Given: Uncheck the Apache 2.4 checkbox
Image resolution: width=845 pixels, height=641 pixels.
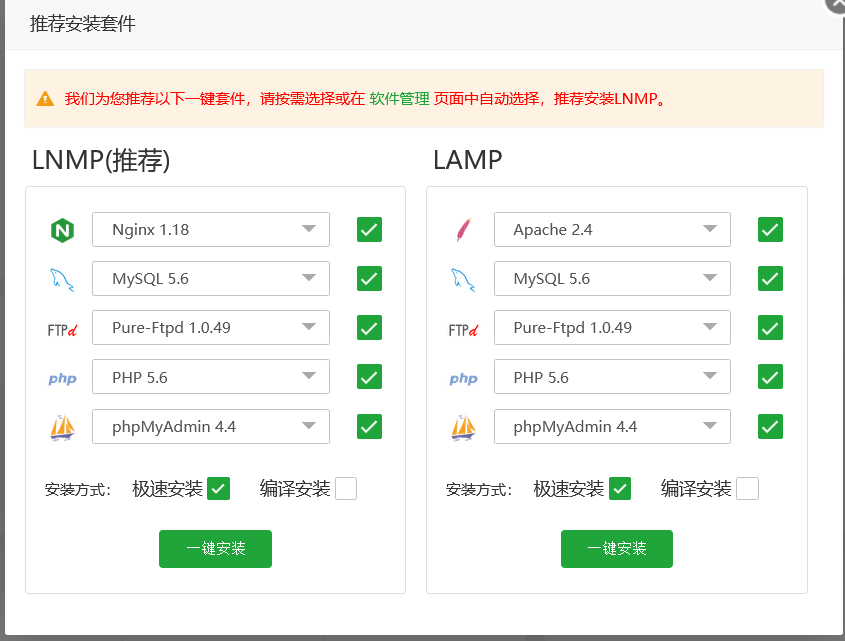Looking at the screenshot, I should point(770,230).
